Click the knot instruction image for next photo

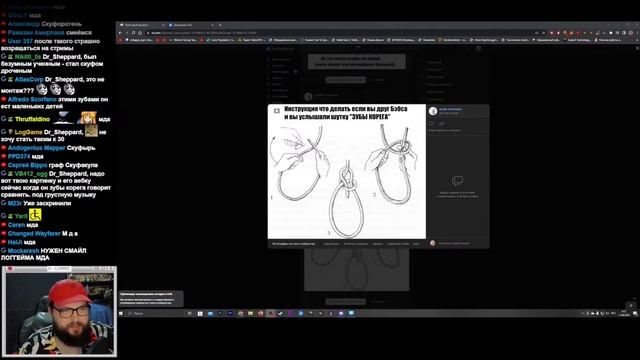coord(347,172)
